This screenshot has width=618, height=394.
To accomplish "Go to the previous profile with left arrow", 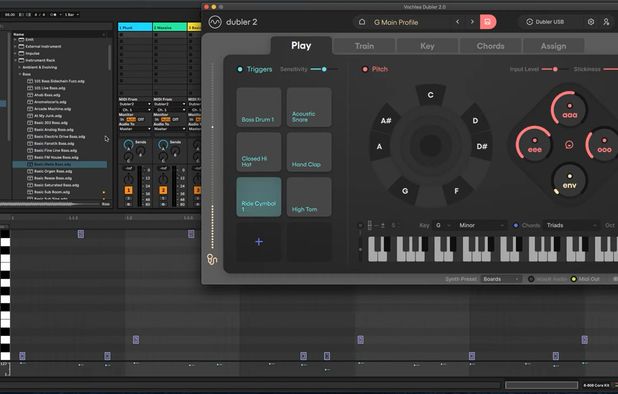I will pos(458,22).
